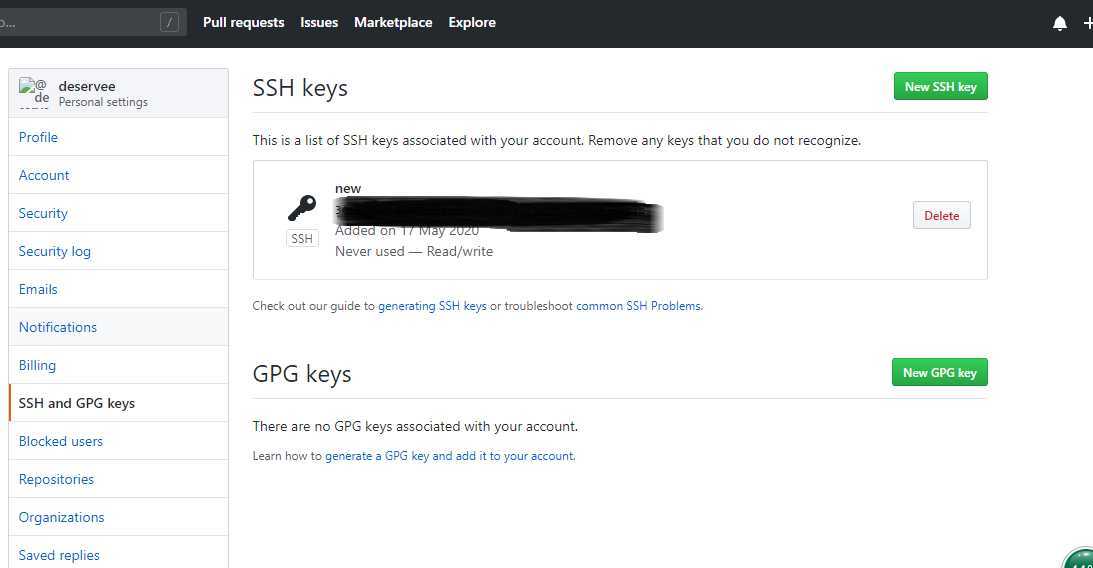The image size is (1093, 568).
Task: Open Marketplace in top navigation
Action: (x=393, y=22)
